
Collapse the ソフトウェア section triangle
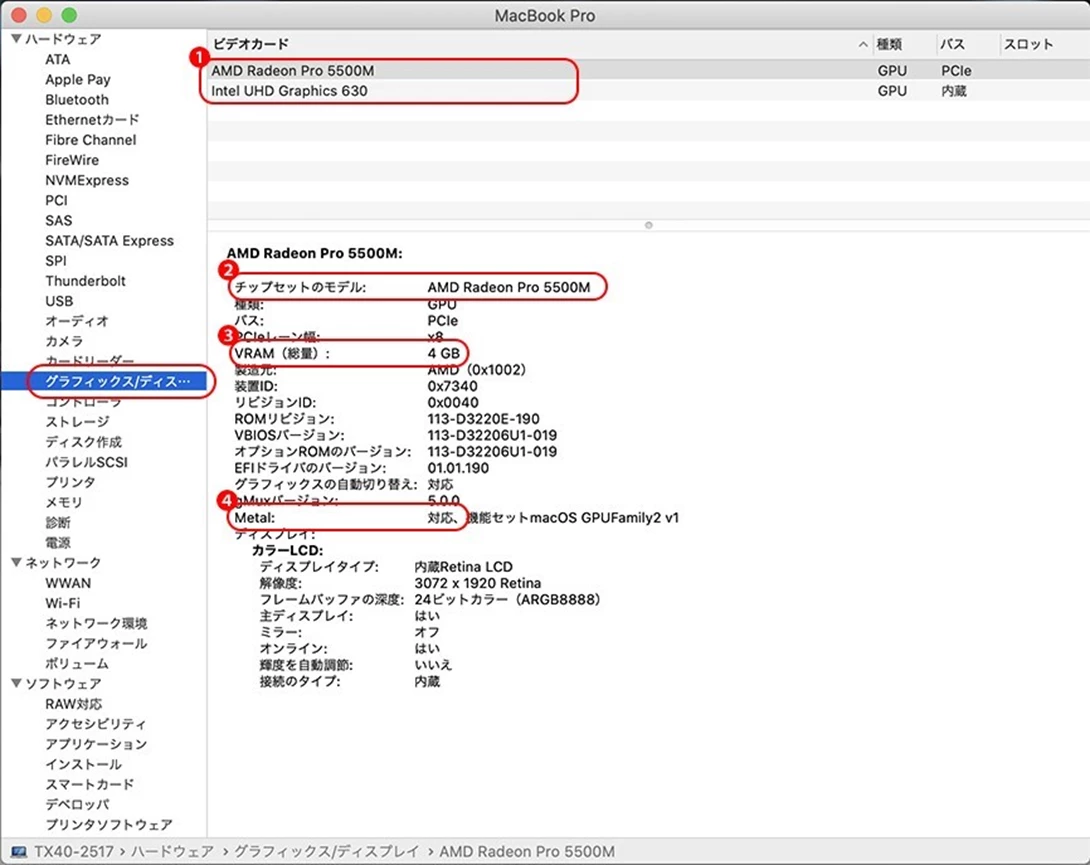17,684
